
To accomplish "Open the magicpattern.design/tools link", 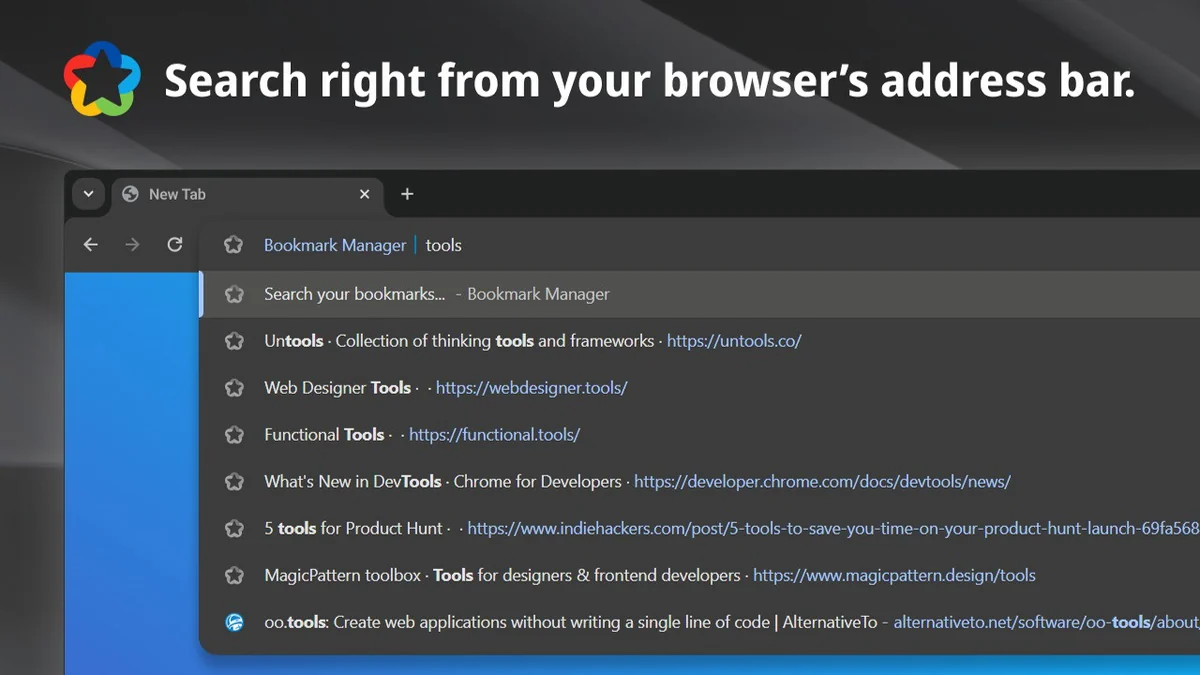I will click(x=894, y=575).
